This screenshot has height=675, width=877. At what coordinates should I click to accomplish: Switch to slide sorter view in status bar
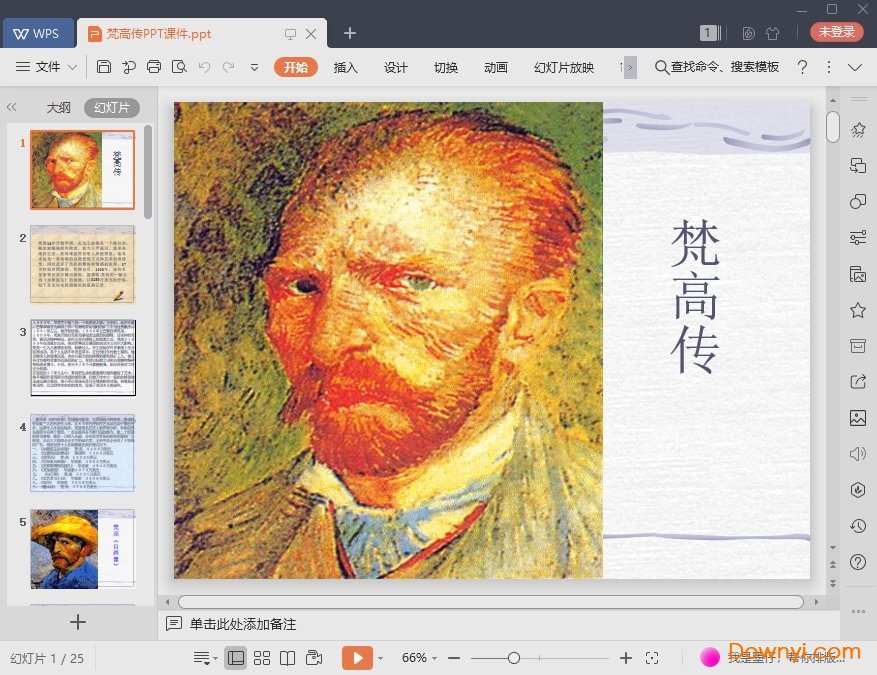[261, 657]
